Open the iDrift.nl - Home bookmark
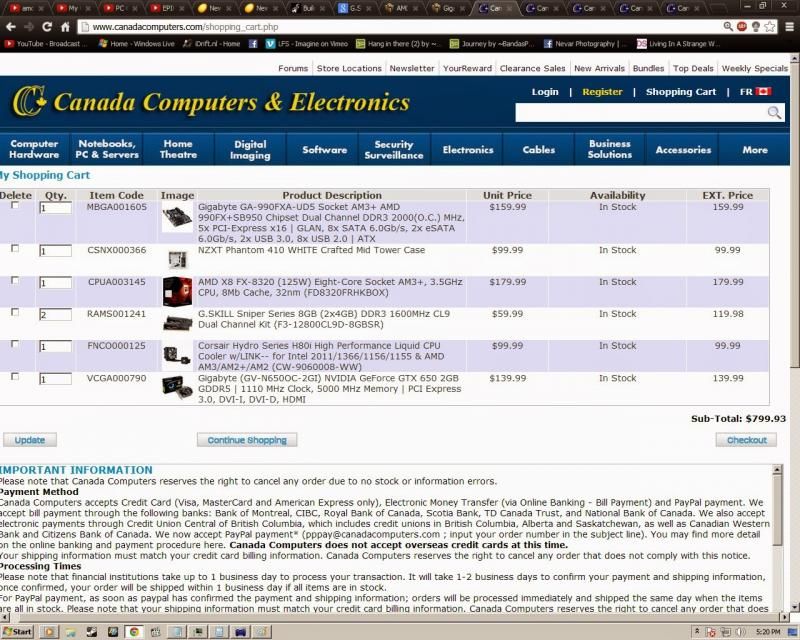Image resolution: width=800 pixels, height=640 pixels. 211,44
